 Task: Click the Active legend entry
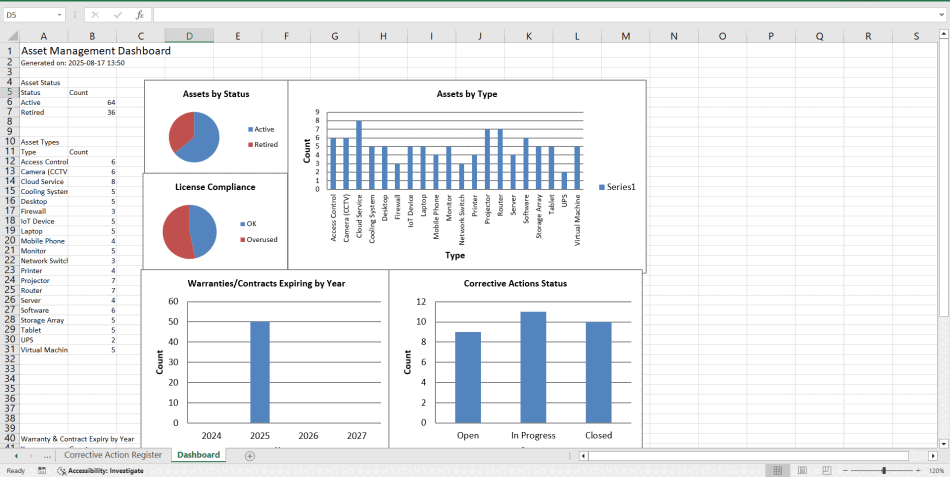261,130
